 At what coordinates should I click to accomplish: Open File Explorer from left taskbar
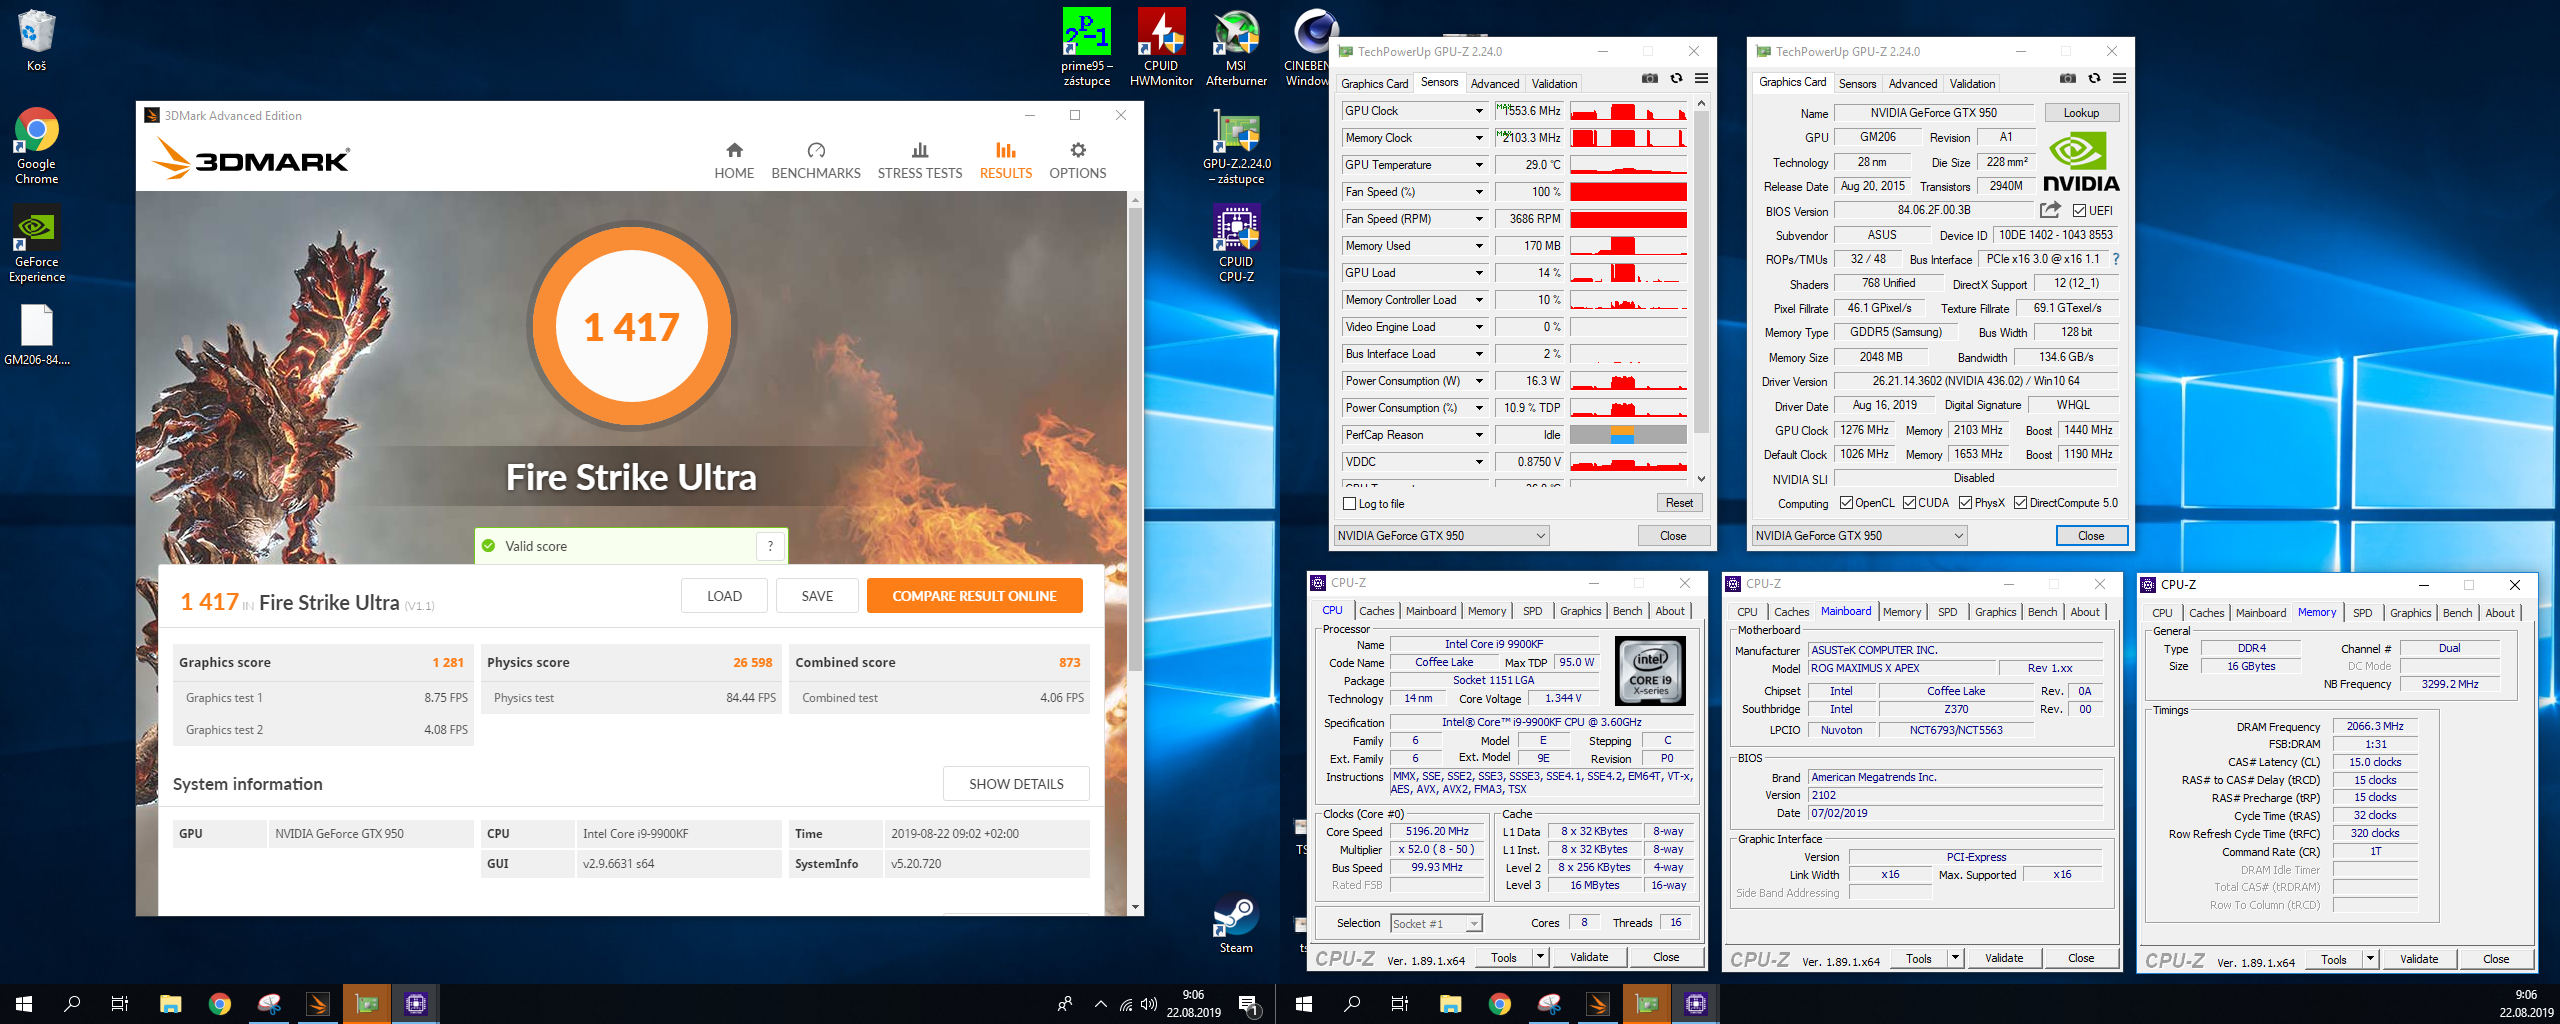click(170, 1004)
